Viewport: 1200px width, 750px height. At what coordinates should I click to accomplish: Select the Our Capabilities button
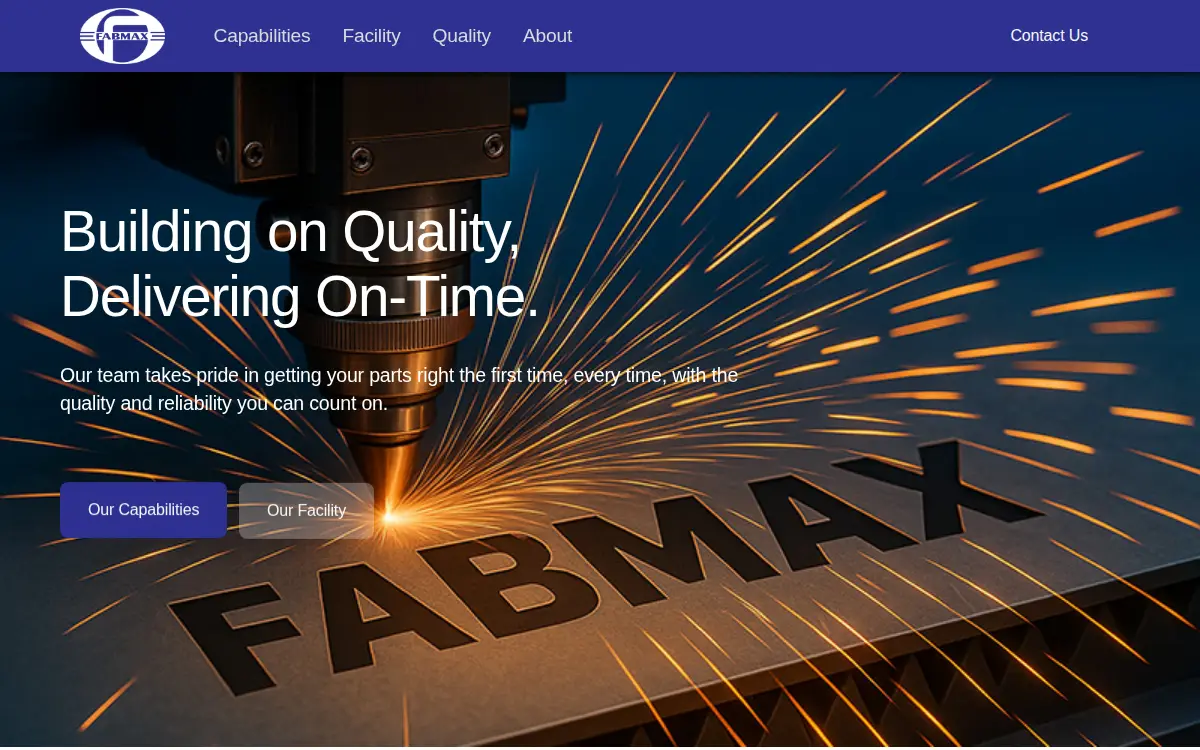[x=143, y=510]
